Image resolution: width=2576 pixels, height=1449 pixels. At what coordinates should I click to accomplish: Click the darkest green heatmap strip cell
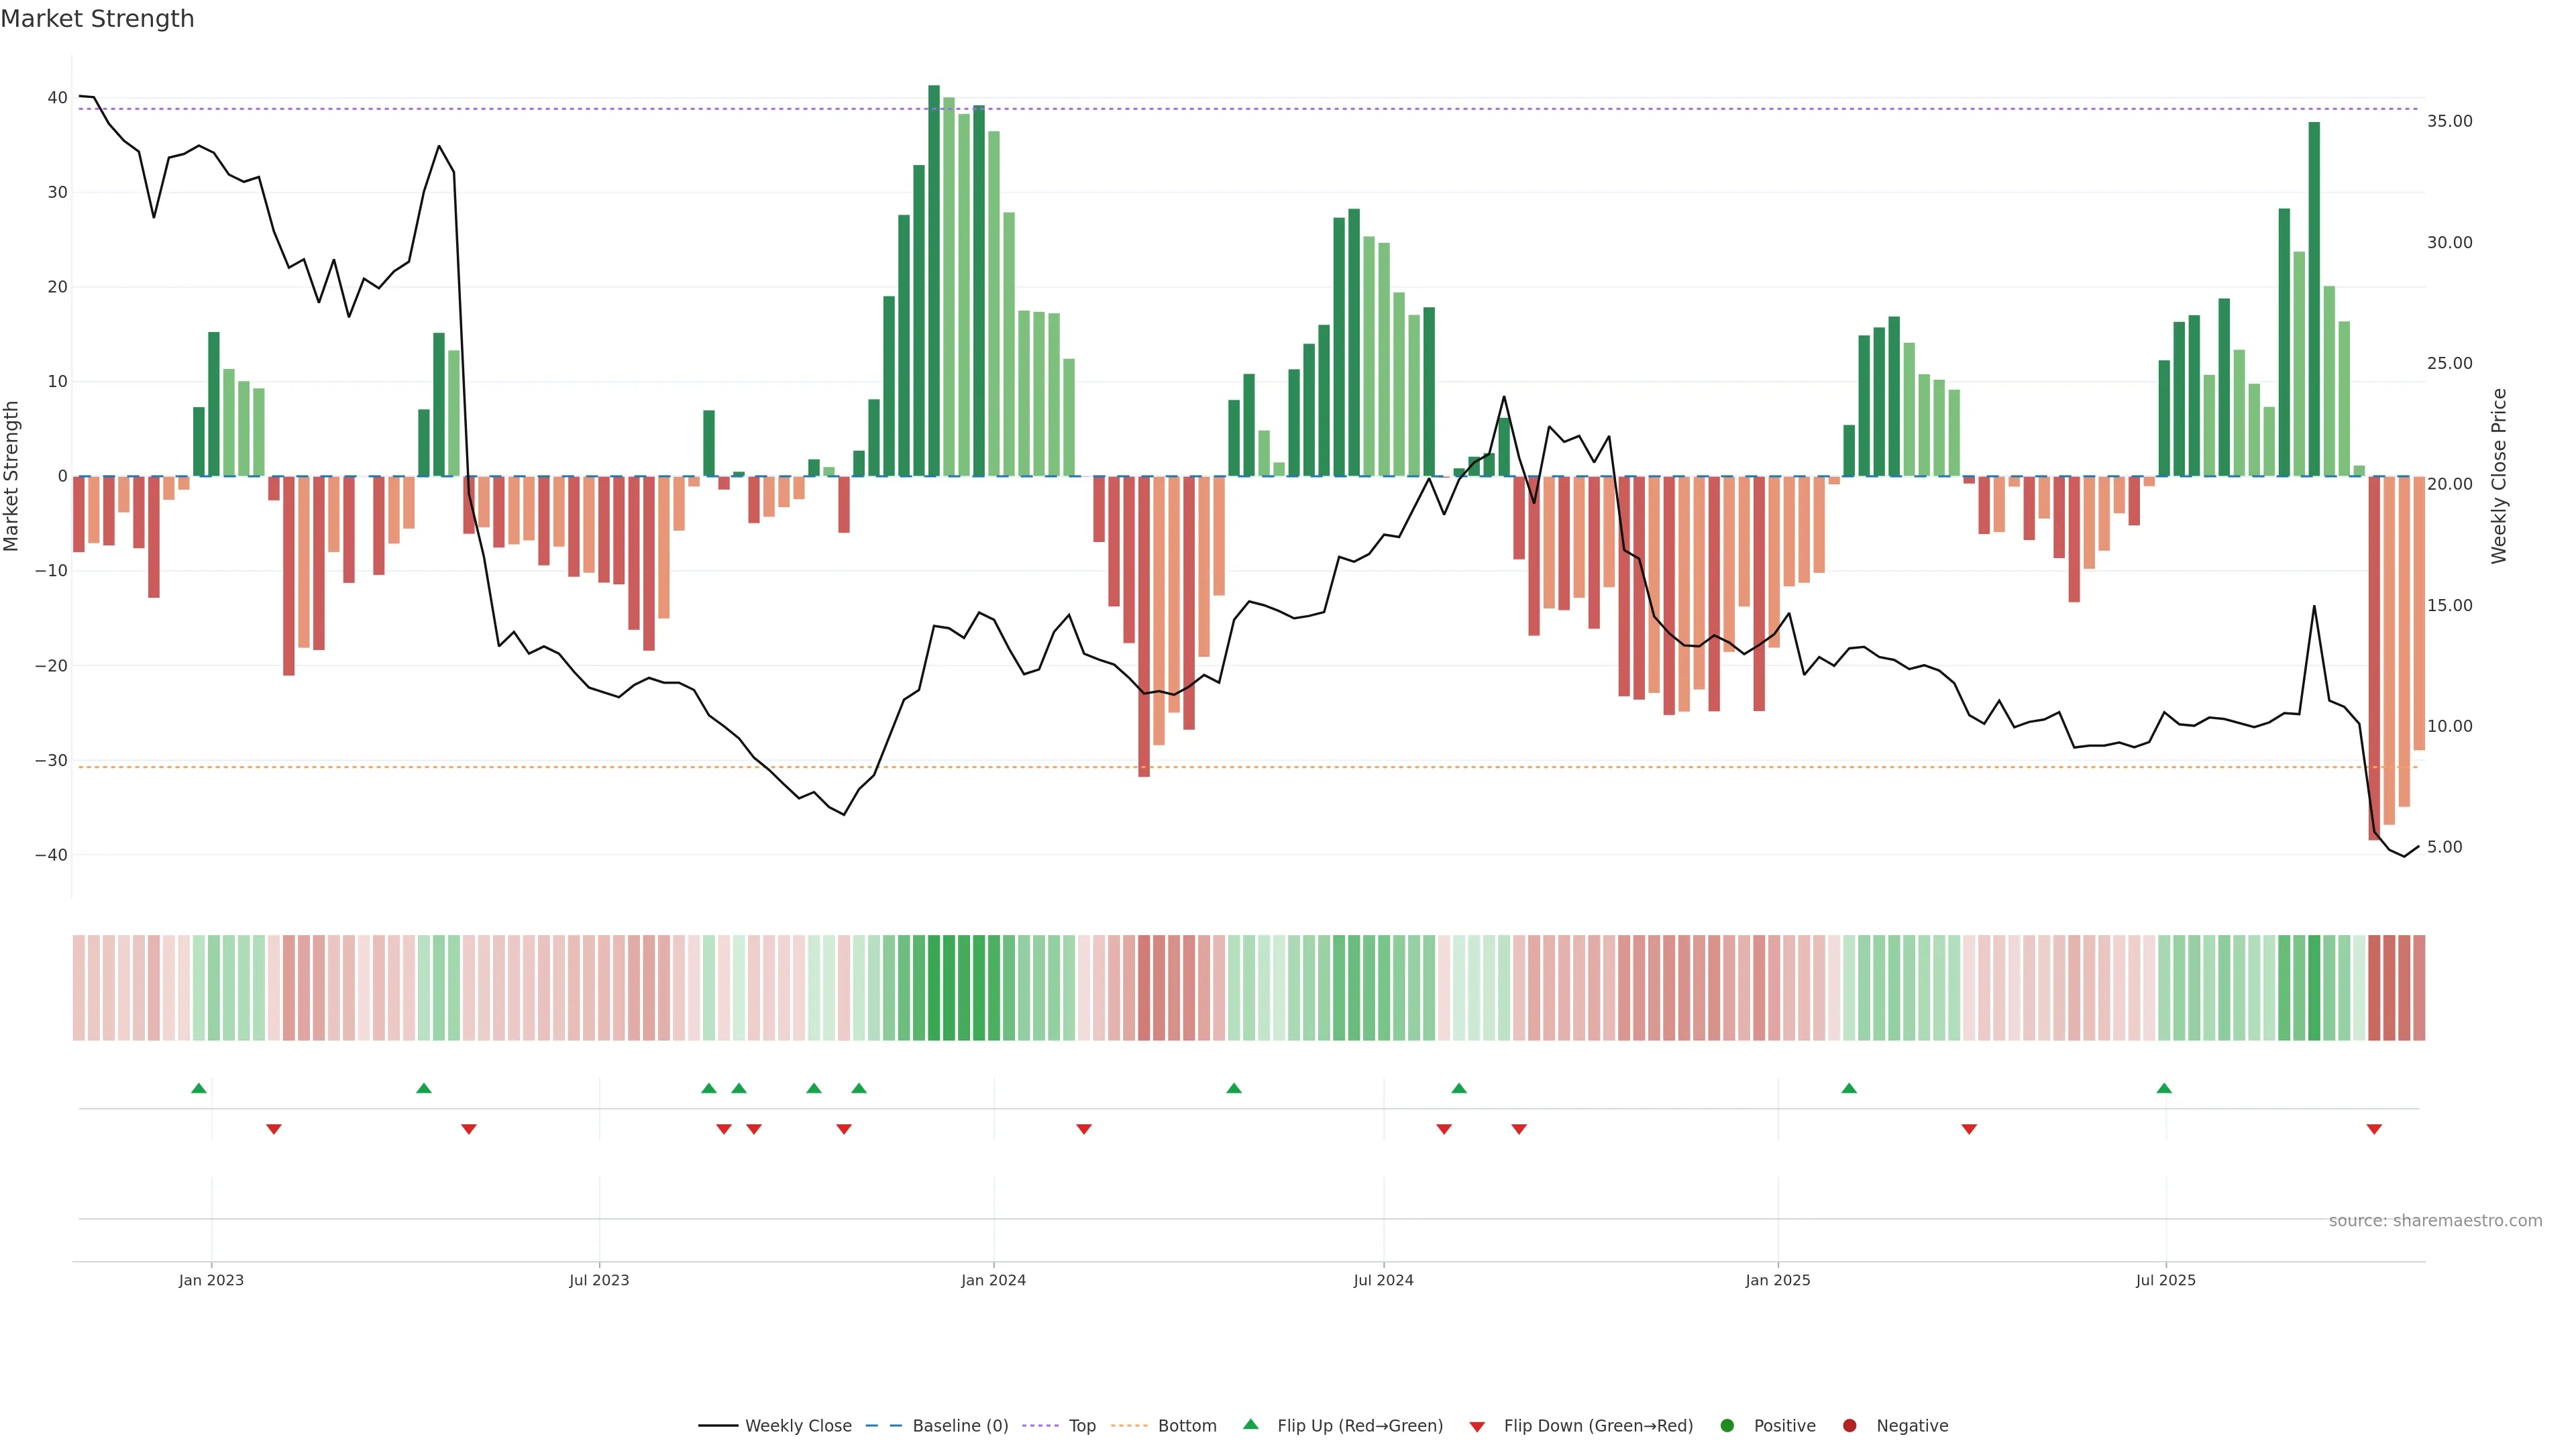[x=934, y=988]
